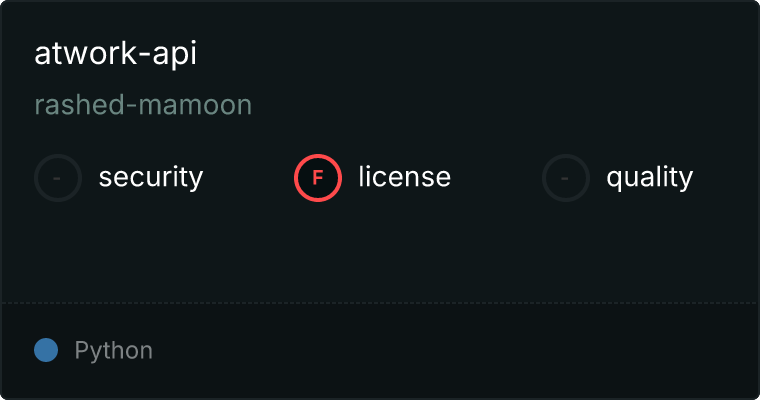Open the rashed-mamoon author link

coord(143,105)
